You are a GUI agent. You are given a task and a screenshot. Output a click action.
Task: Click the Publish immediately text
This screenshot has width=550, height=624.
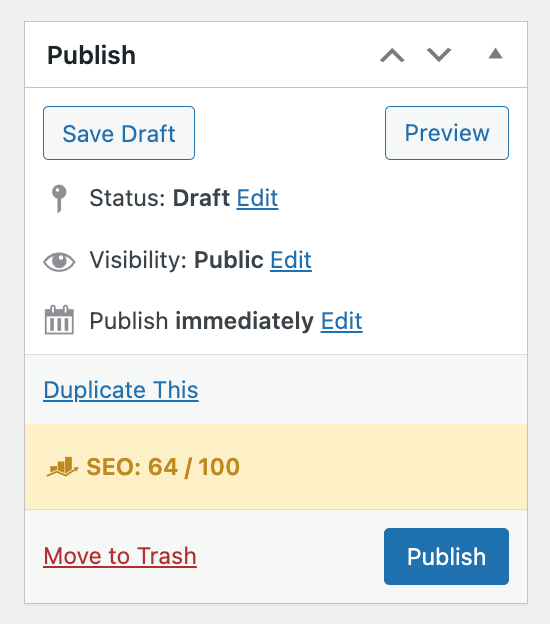tap(201, 321)
